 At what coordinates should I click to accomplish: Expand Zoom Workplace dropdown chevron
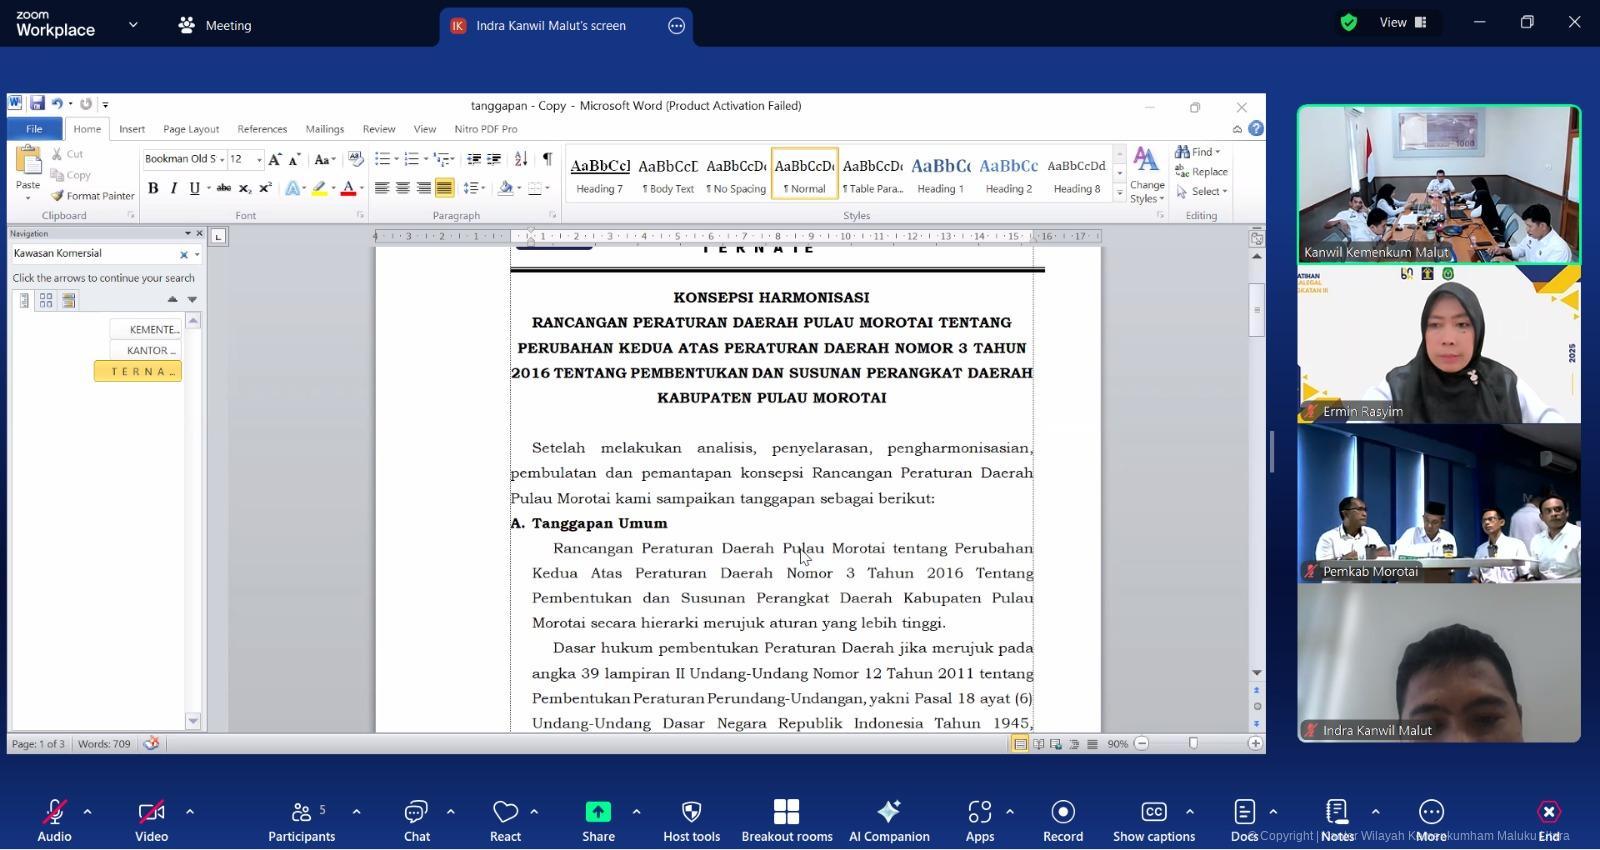tap(133, 25)
